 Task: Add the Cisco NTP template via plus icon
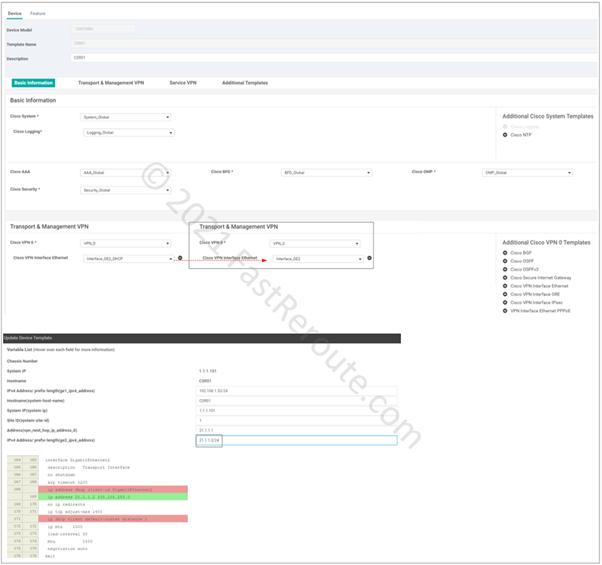(x=505, y=135)
